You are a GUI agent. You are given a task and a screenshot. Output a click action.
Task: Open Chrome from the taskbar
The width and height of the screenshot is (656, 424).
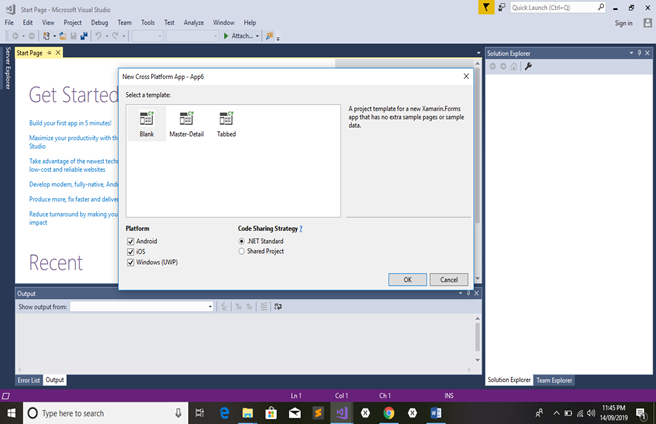[x=389, y=413]
